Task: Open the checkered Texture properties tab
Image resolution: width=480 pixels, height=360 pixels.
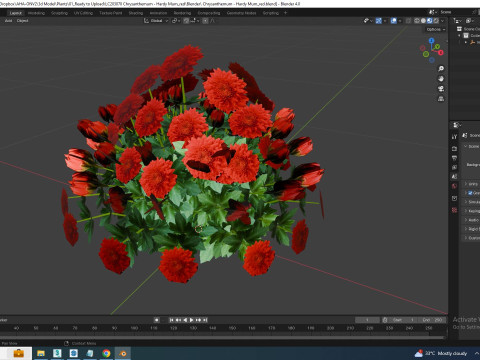Action: [x=454, y=210]
